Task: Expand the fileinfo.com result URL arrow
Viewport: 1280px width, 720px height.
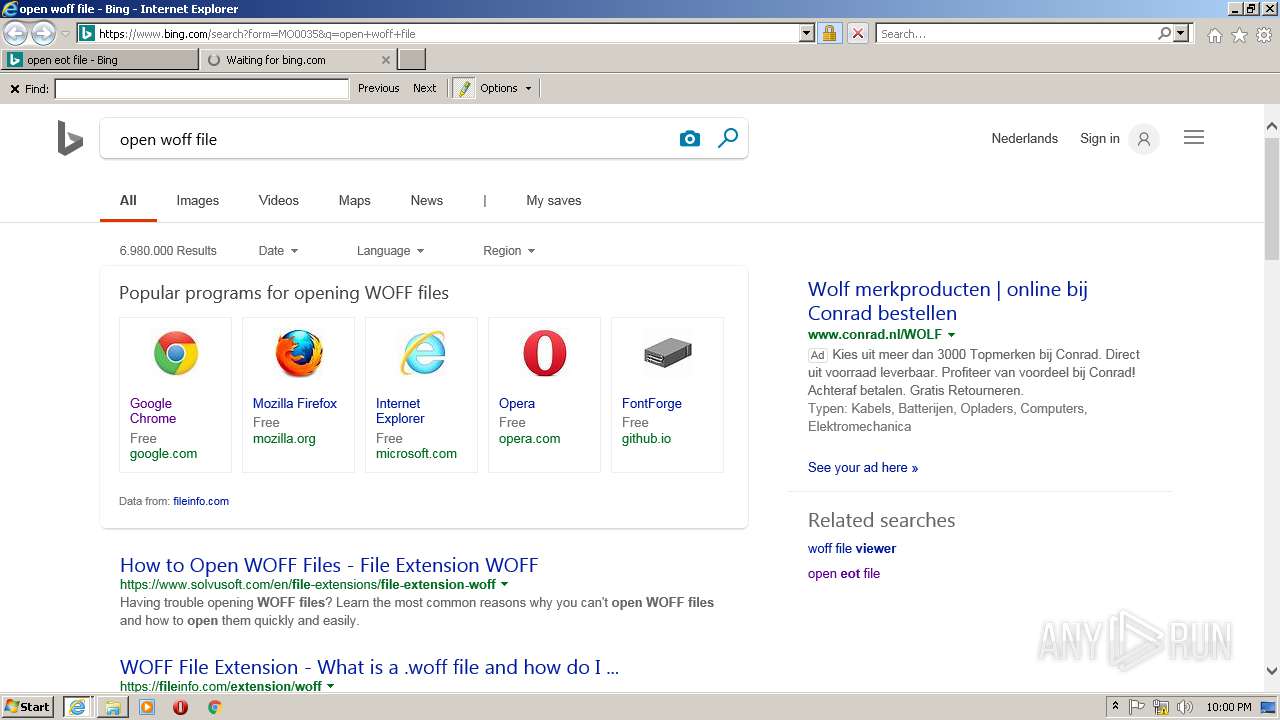Action: click(x=330, y=687)
